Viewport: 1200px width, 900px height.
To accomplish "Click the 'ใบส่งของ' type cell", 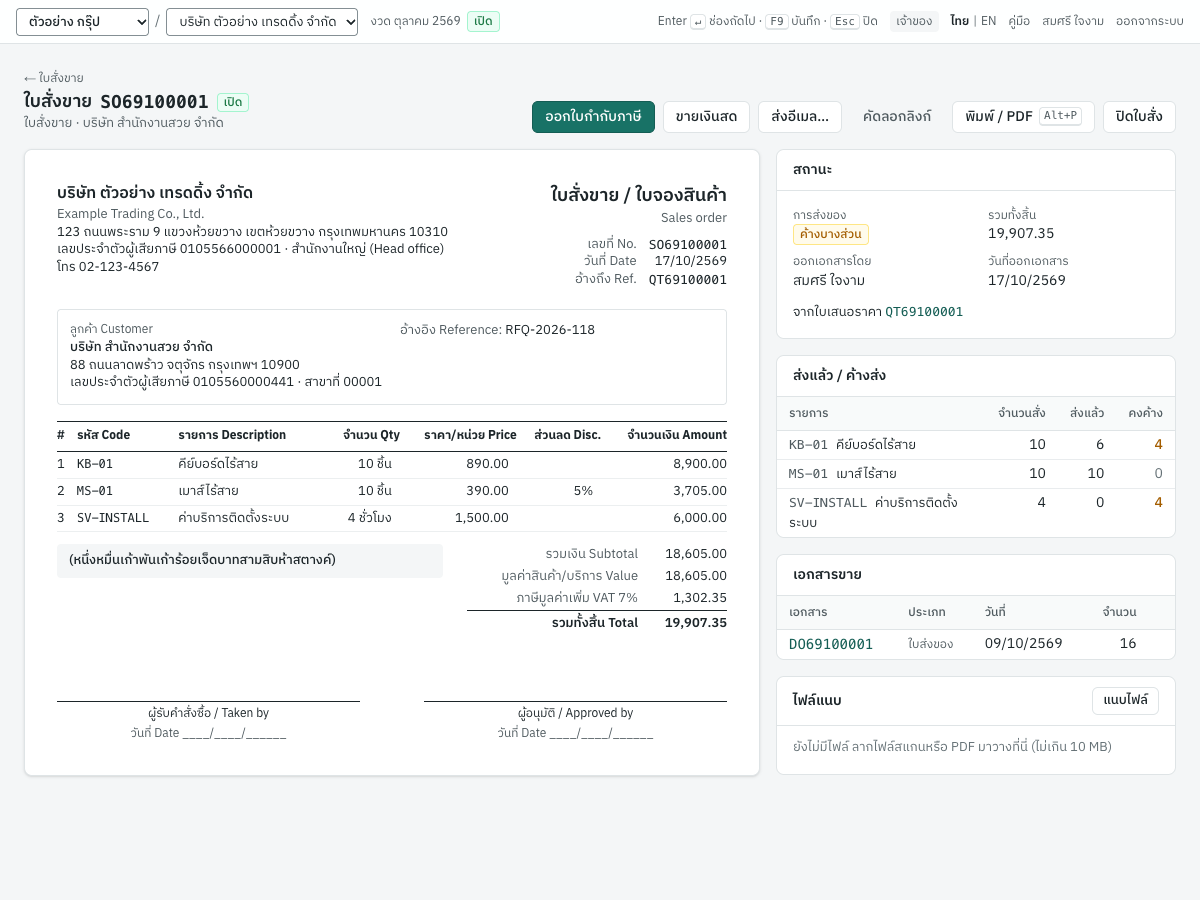I will pos(930,644).
